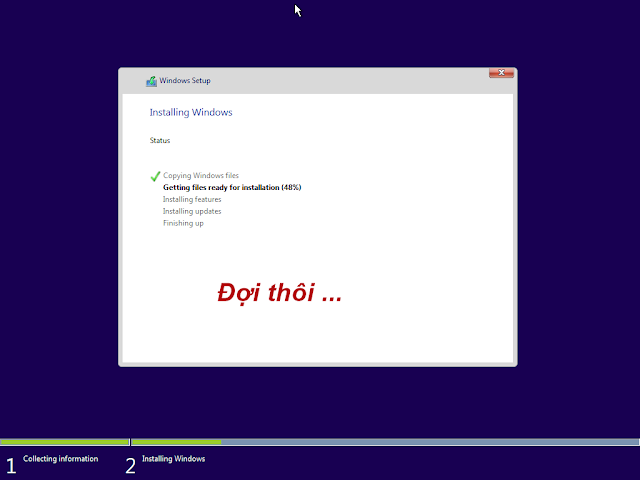Click 'Copying Windows files' status line

201,176
